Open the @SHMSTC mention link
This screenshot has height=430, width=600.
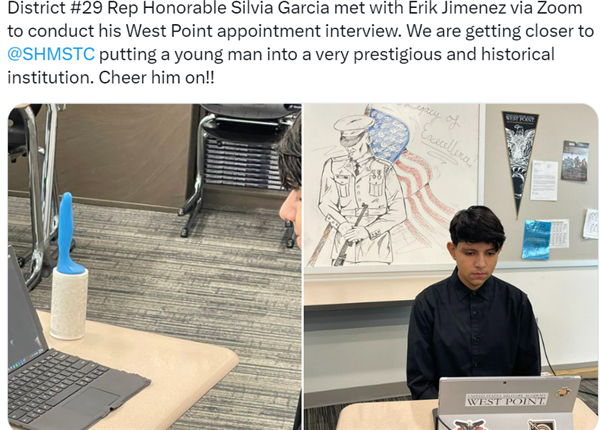pos(51,54)
